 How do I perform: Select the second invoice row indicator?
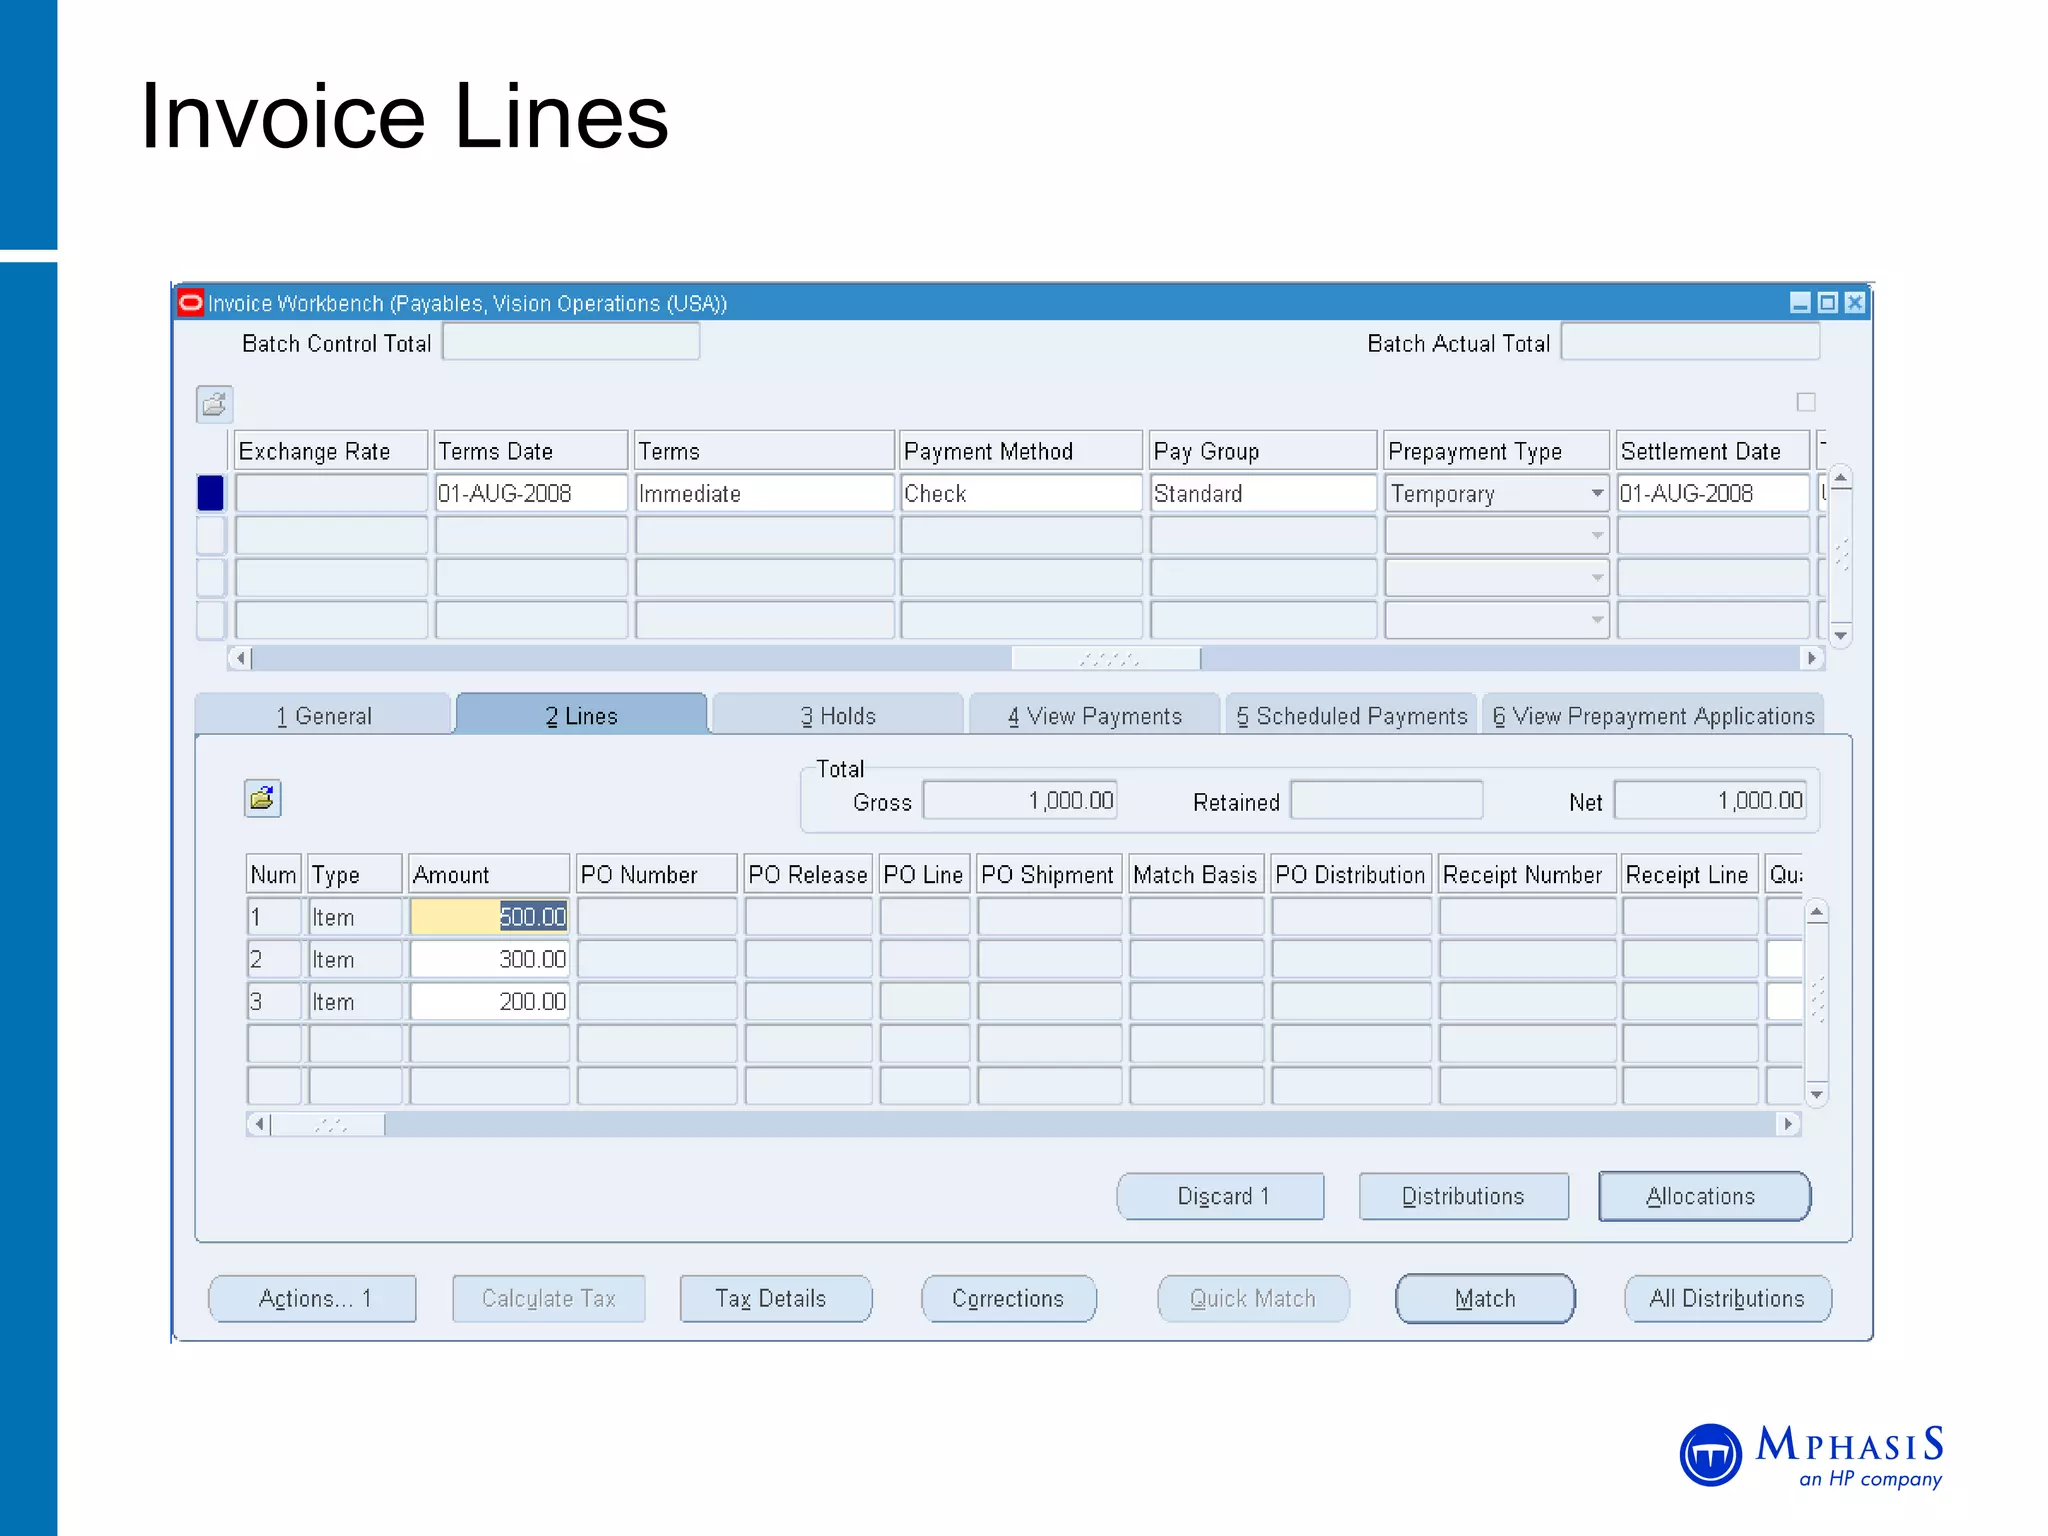[210, 535]
